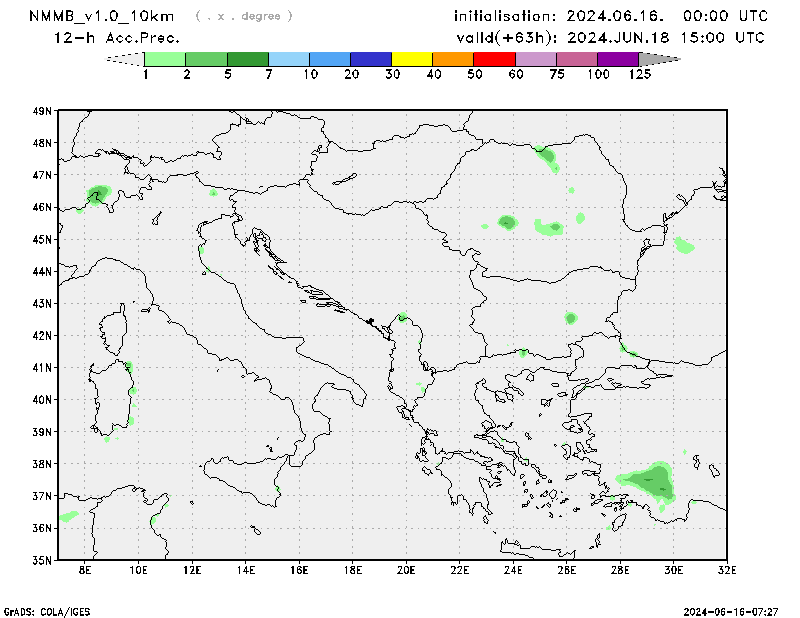800x618 pixels.
Task: Click the 32E longitude axis label
Action: [x=727, y=570]
